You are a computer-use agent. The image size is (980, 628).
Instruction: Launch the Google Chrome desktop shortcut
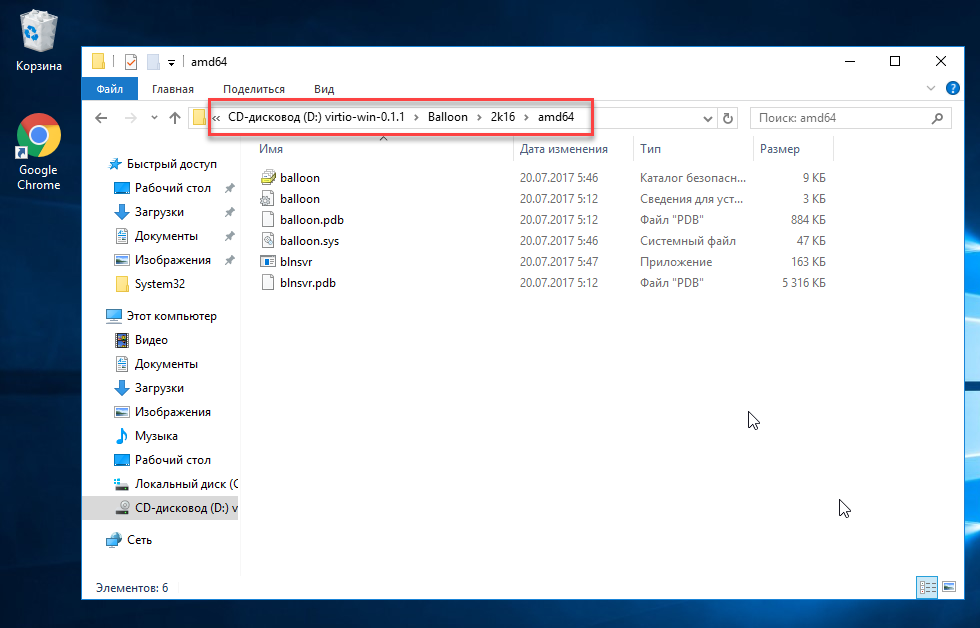39,152
